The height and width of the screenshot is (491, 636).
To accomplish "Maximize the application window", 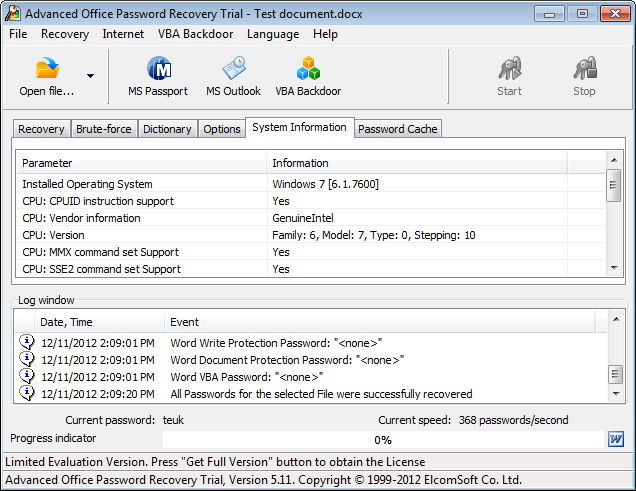I will point(582,14).
